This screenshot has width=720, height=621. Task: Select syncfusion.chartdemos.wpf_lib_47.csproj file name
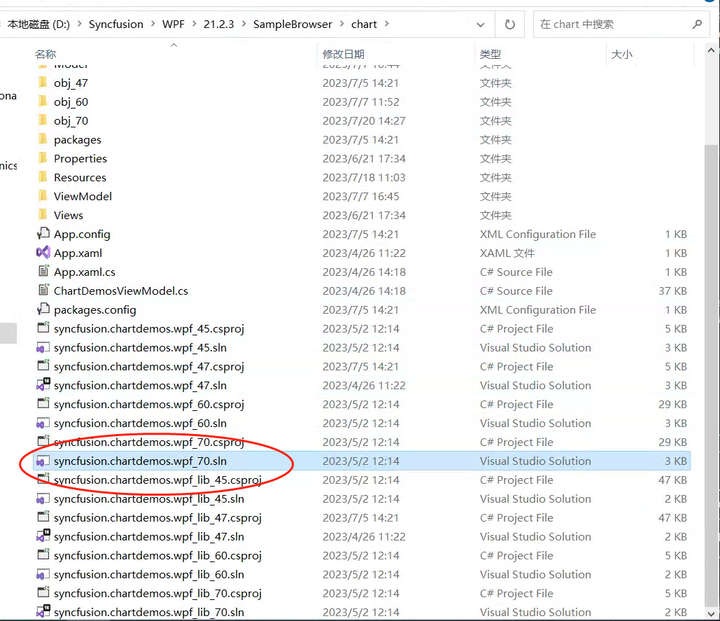[158, 518]
